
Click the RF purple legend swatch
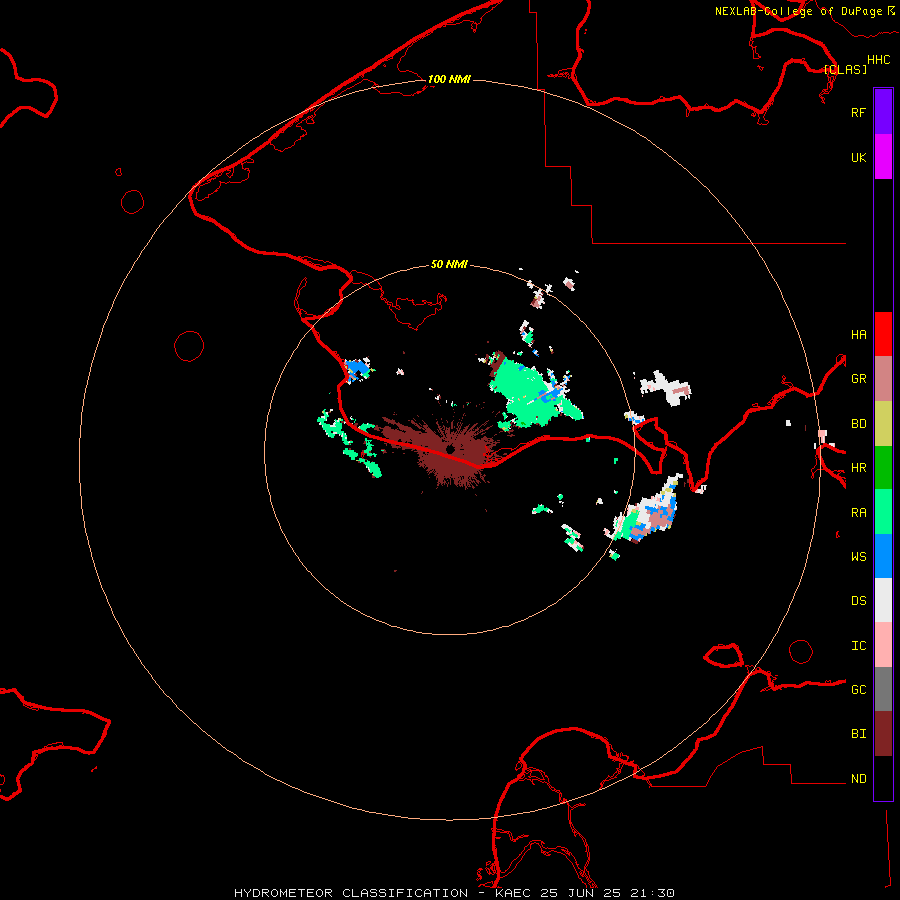tap(883, 112)
